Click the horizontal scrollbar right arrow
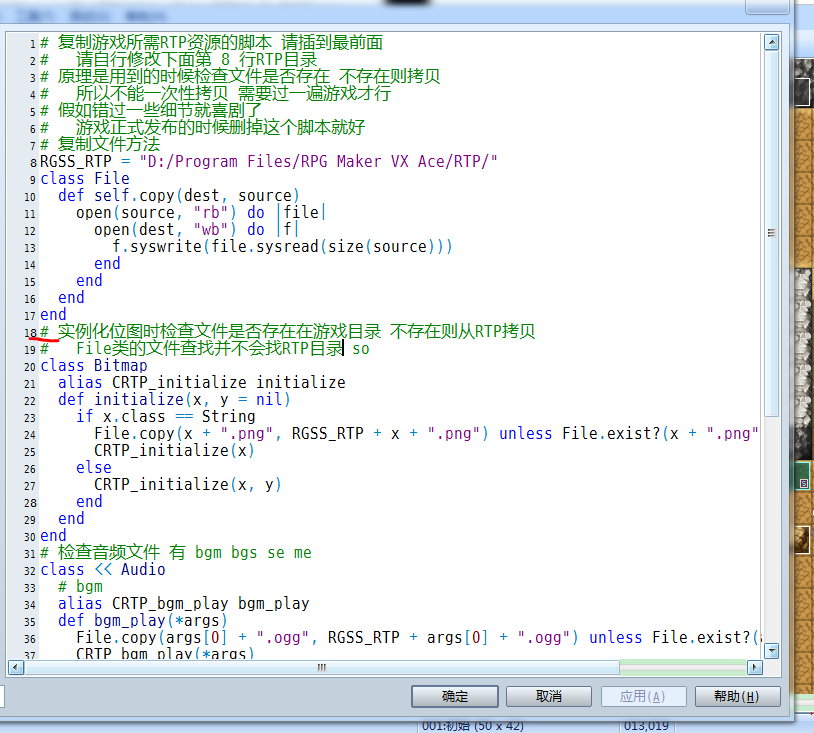The width and height of the screenshot is (814, 733). (754, 667)
